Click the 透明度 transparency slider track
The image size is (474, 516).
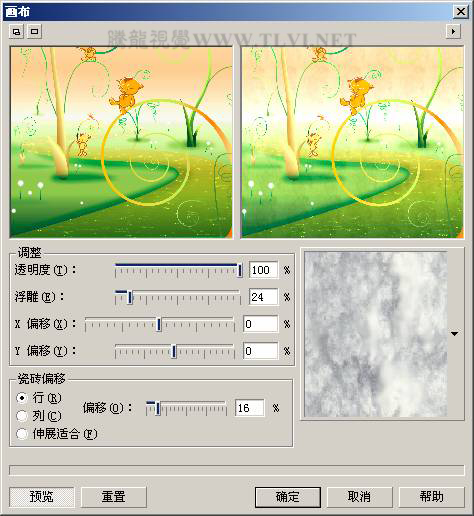point(178,270)
